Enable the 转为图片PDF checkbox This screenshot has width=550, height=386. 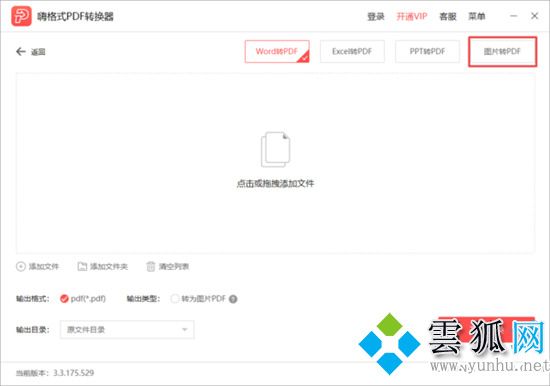click(174, 299)
